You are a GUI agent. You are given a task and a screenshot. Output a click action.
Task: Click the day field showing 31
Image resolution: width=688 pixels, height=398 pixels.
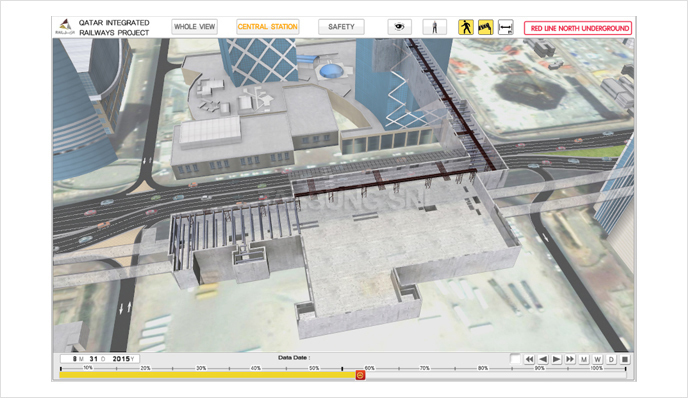point(93,359)
